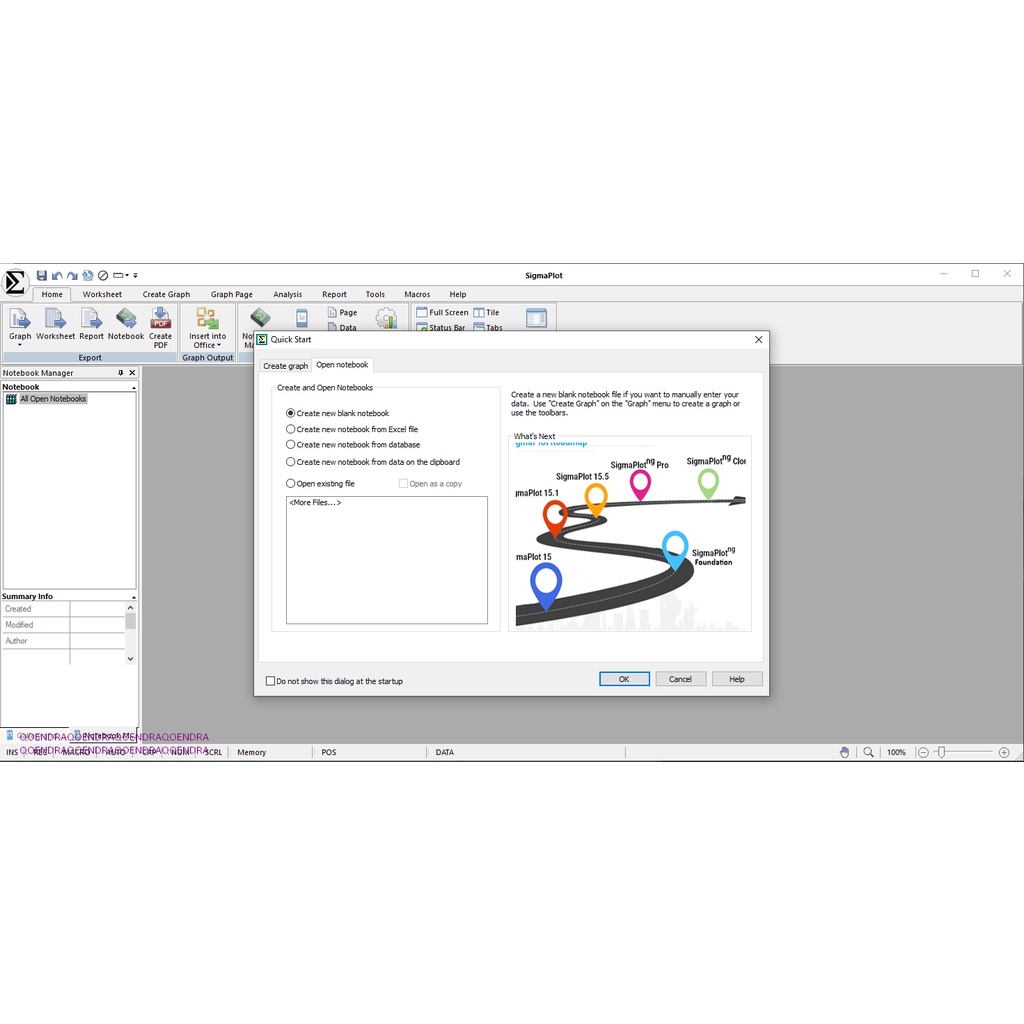Screen dimensions: 1024x1024
Task: Click the zoom slider handle in status bar
Action: [941, 752]
